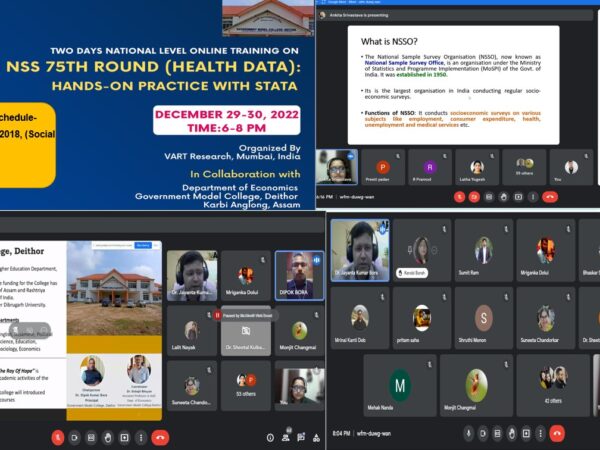This screenshot has height=450, width=600.
Task: Click the wfm-duwg-wan code beside 8:04 PM
Action: (x=374, y=434)
